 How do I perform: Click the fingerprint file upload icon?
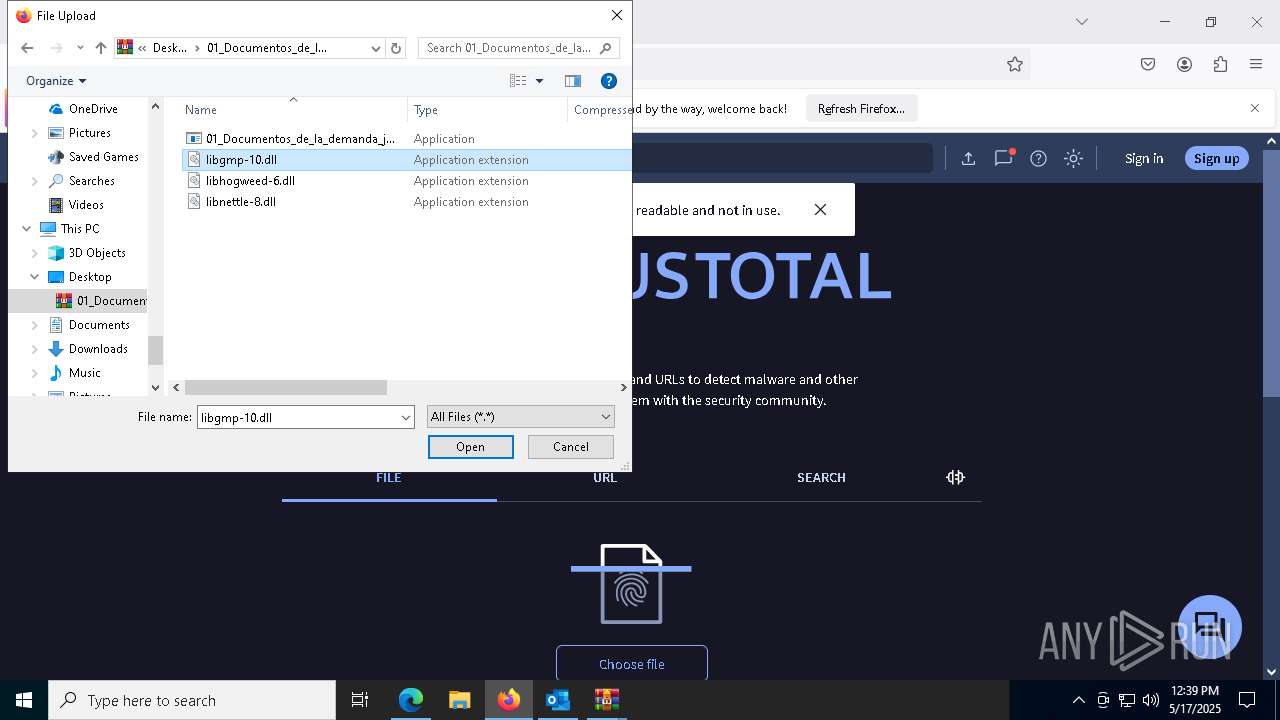pos(631,584)
